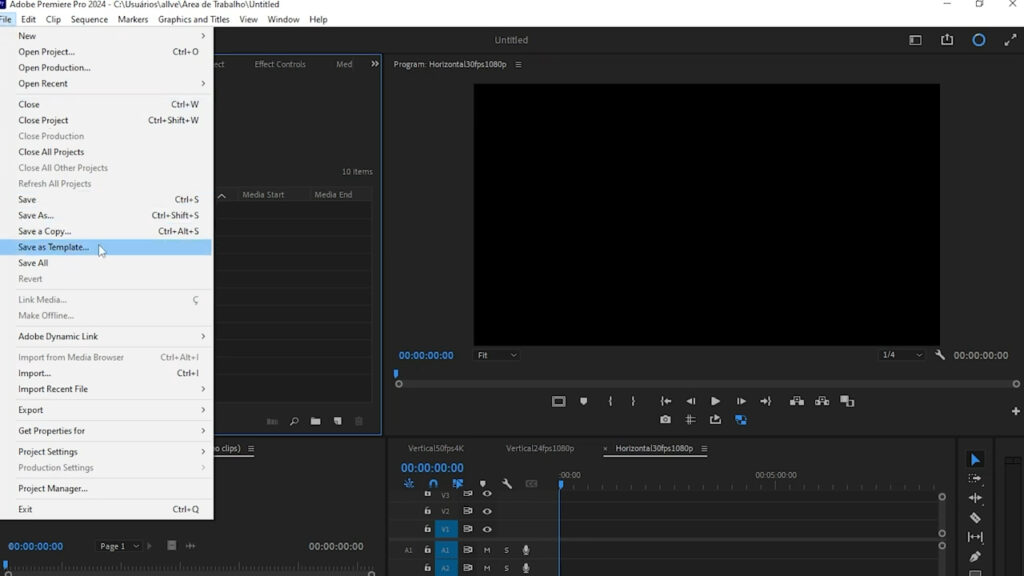Enable voice-over record on A1

526,550
